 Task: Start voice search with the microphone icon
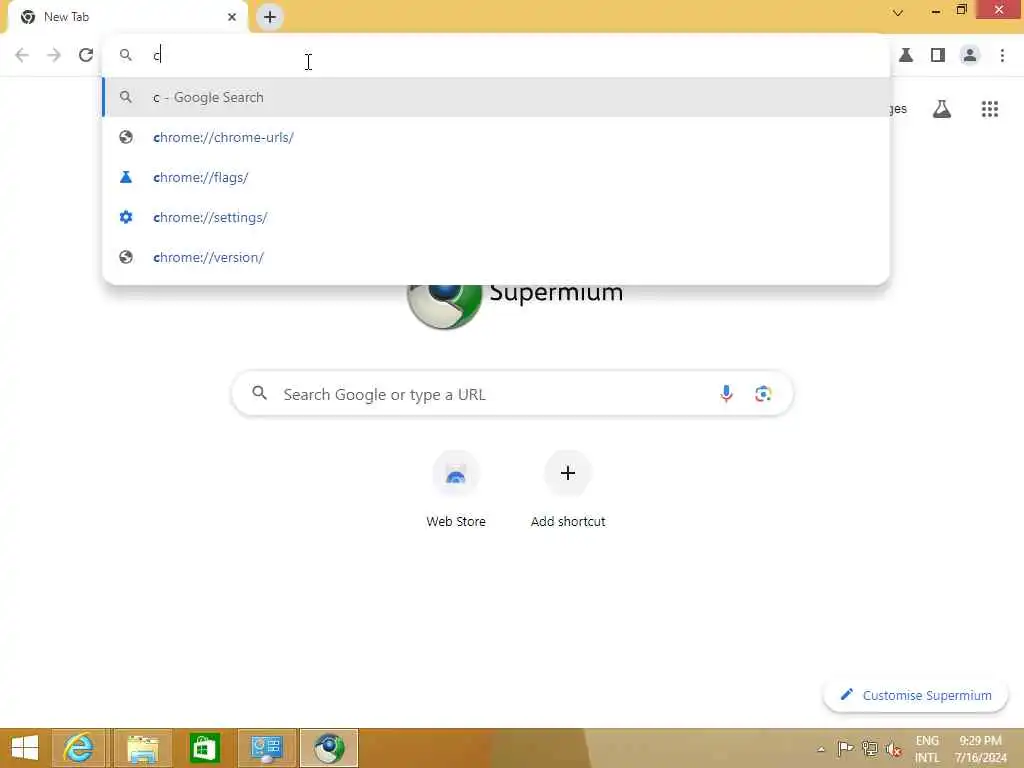point(726,394)
